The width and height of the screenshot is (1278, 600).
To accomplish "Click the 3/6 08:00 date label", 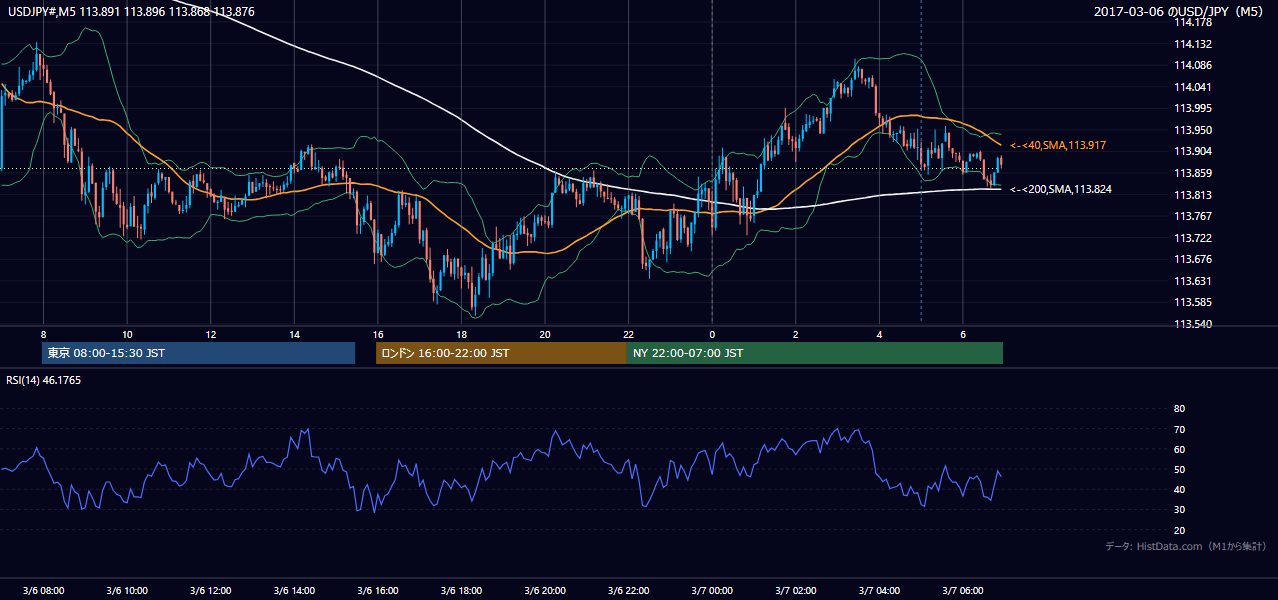I will point(43,591).
